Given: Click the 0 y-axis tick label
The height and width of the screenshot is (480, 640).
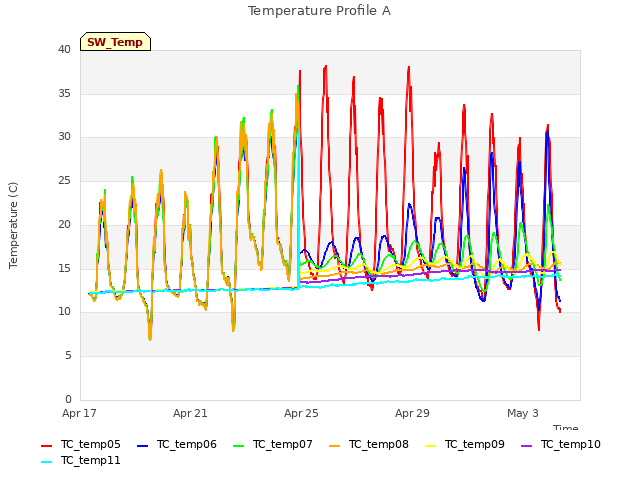Looking at the screenshot, I should (68, 399).
